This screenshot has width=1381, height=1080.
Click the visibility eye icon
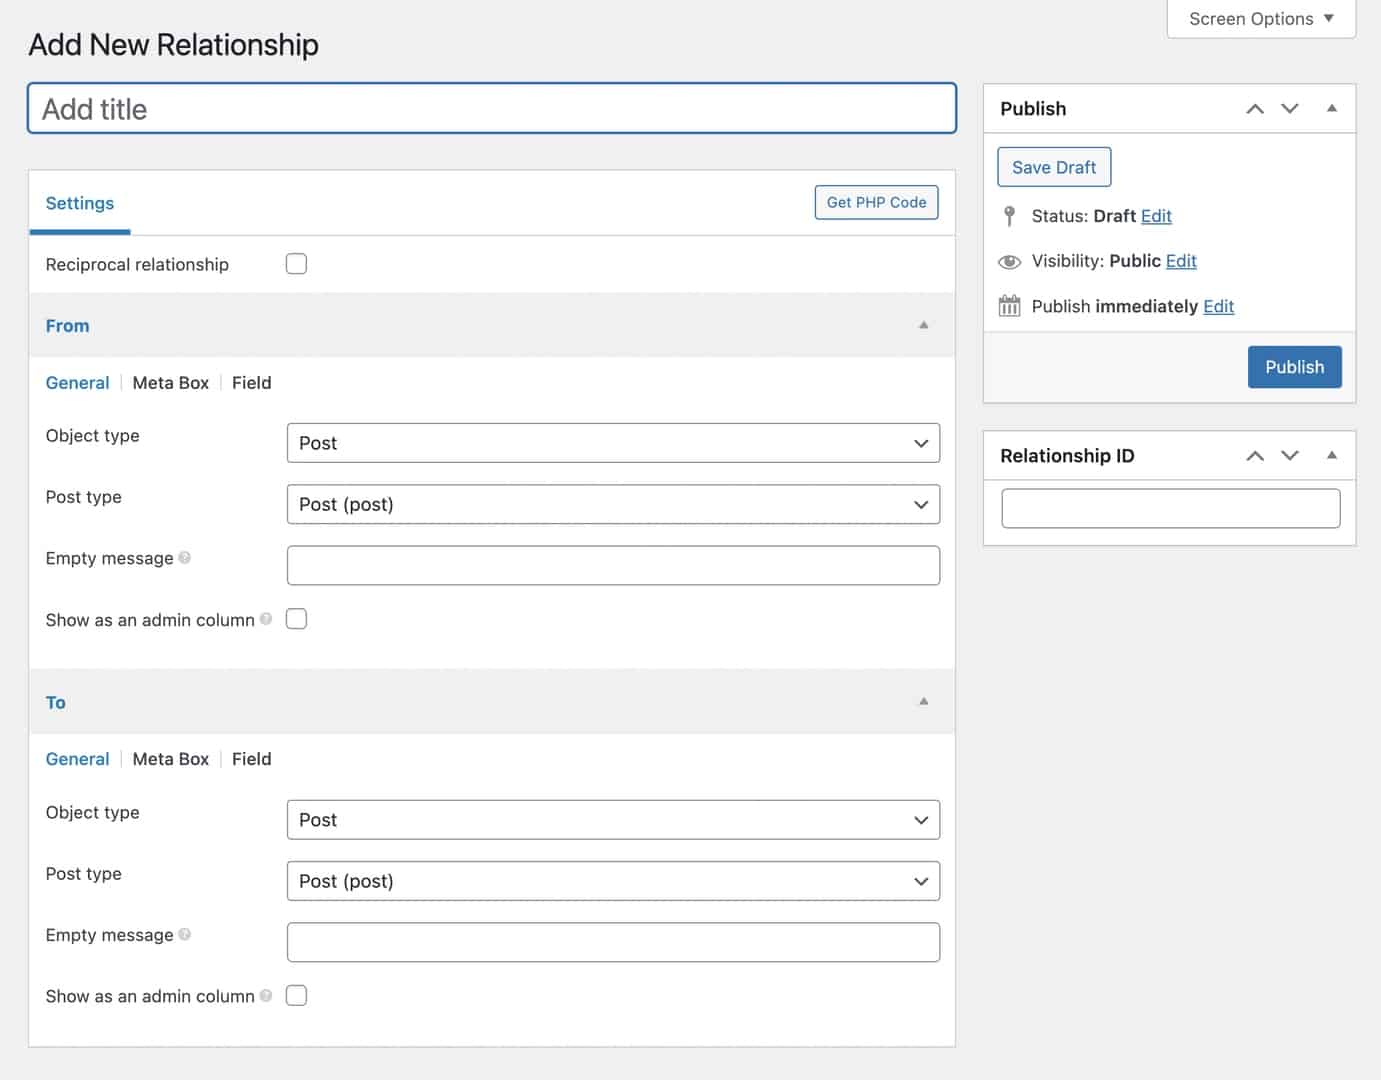pos(1010,261)
